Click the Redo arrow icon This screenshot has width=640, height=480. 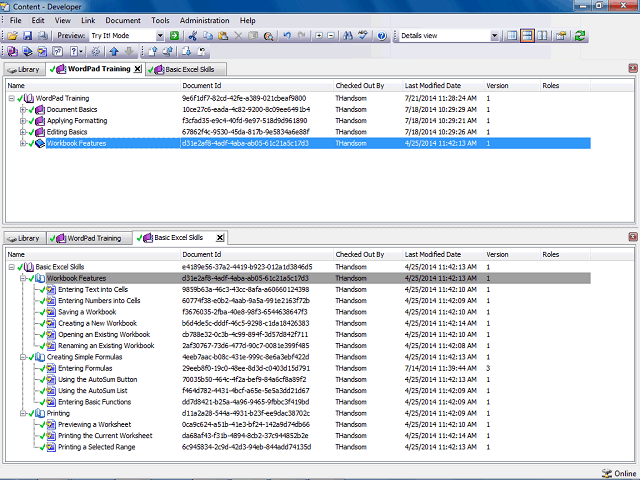[x=302, y=36]
